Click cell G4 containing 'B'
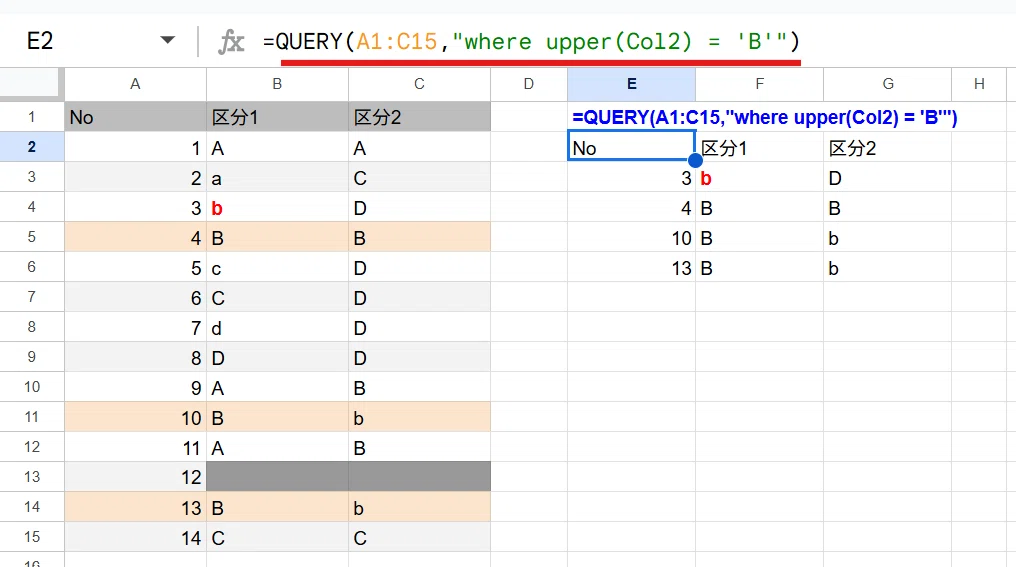 [x=888, y=207]
